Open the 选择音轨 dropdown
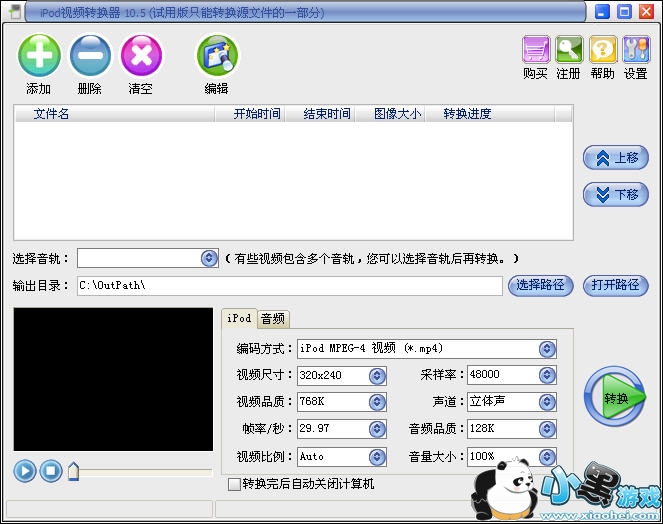Screen dimensions: 663x524 pyautogui.click(x=209, y=258)
